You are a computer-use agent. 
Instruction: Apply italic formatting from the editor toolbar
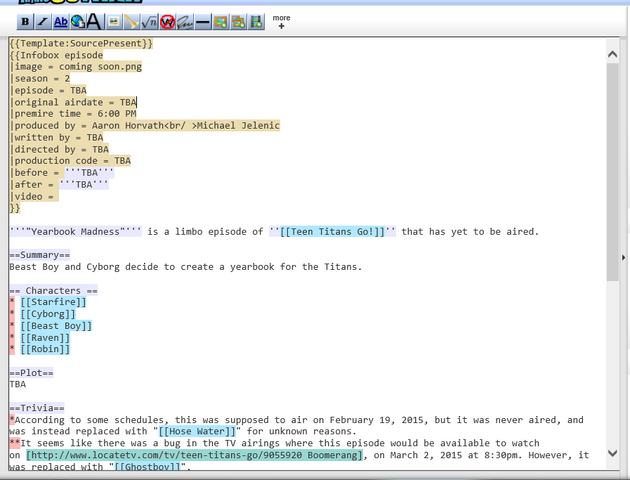[x=43, y=22]
